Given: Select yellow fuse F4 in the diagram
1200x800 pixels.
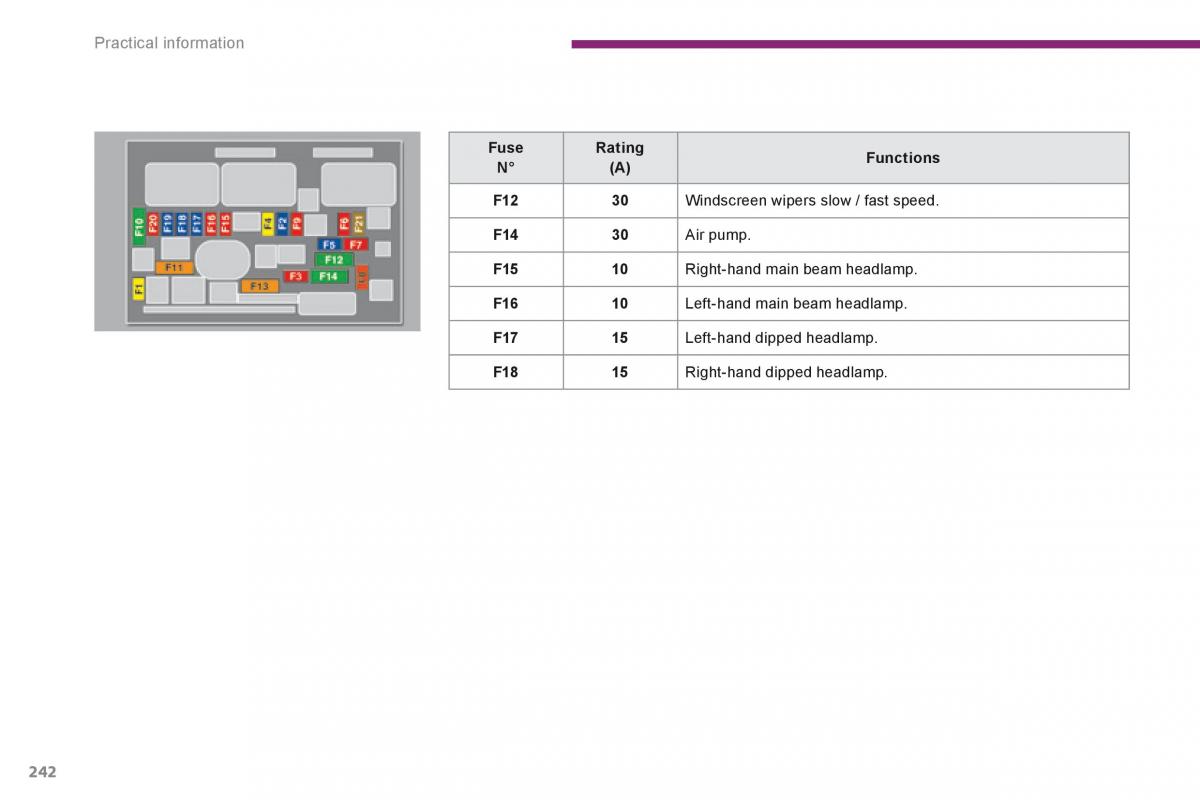Looking at the screenshot, I should [x=268, y=224].
